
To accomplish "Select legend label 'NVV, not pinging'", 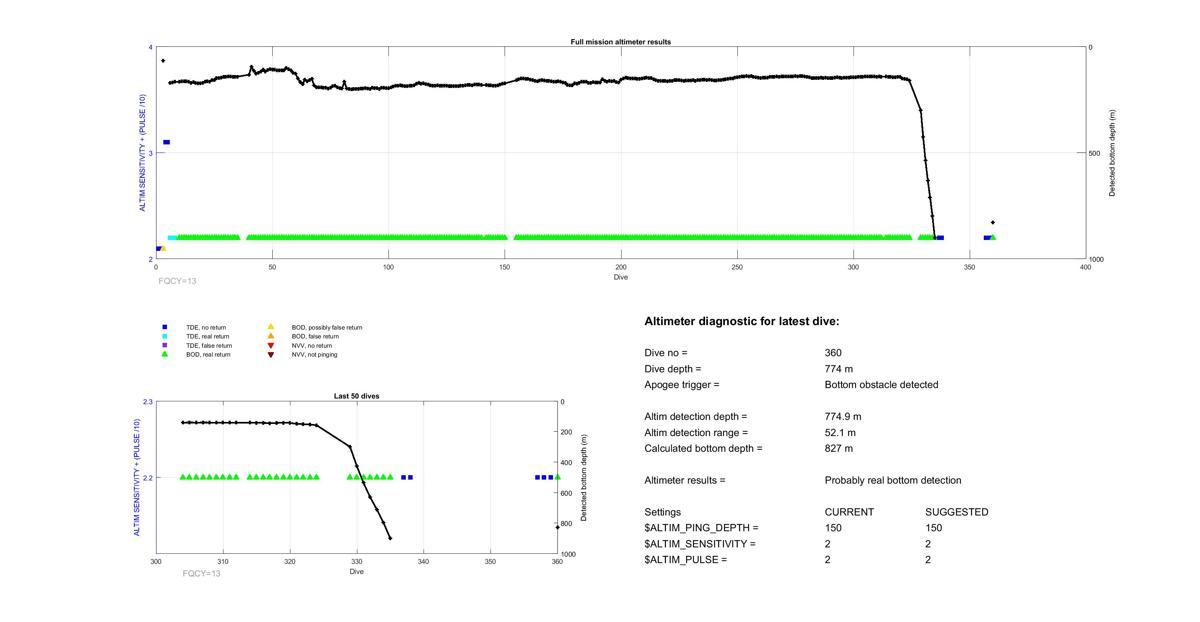I will [314, 354].
